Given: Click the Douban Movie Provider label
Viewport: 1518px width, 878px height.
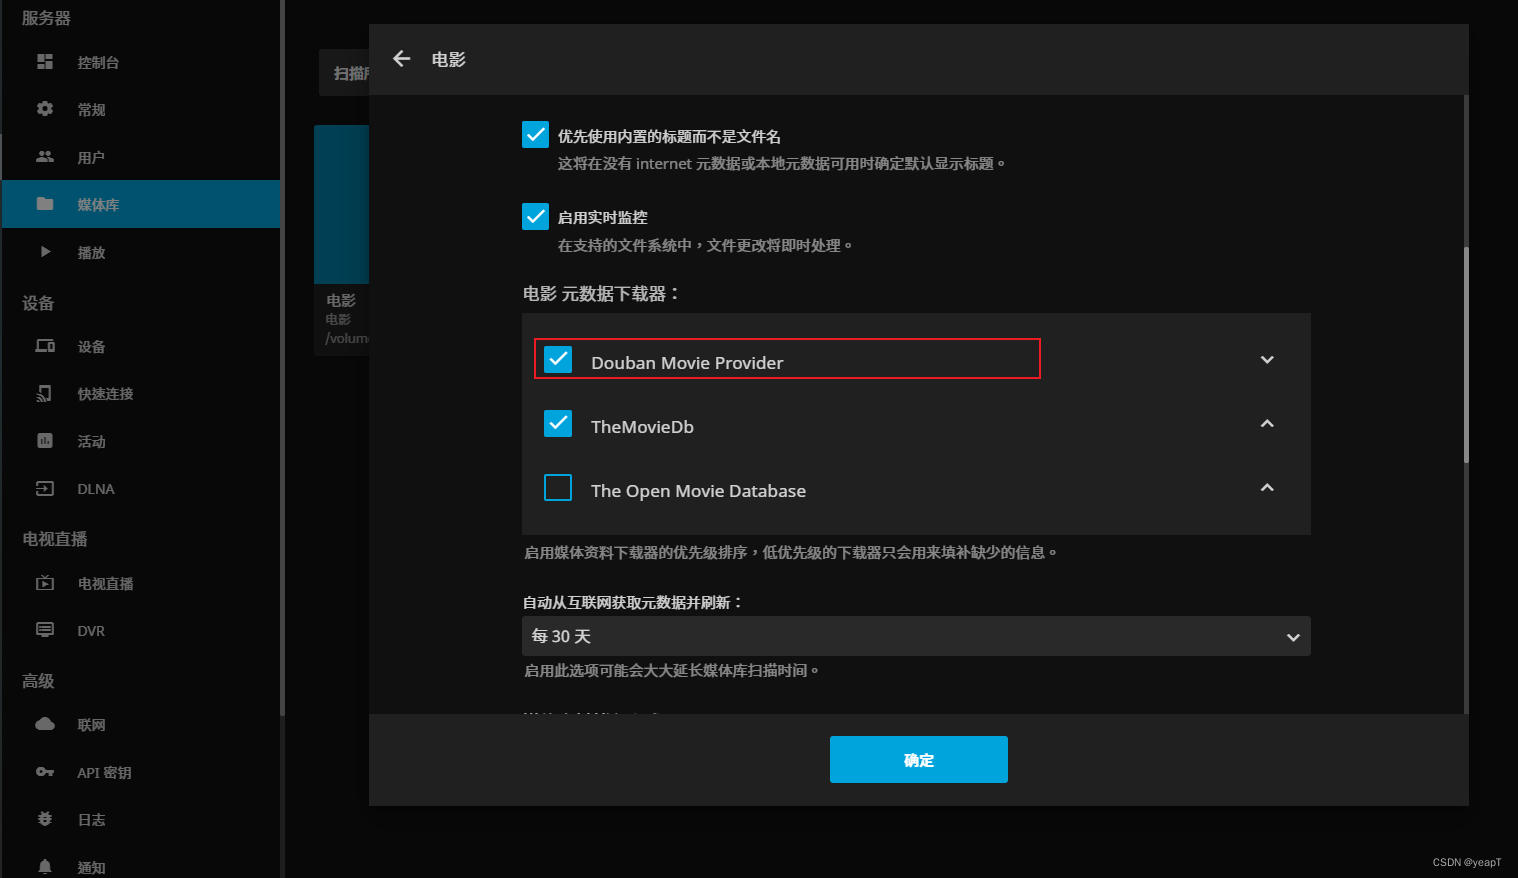Looking at the screenshot, I should click(x=687, y=363).
